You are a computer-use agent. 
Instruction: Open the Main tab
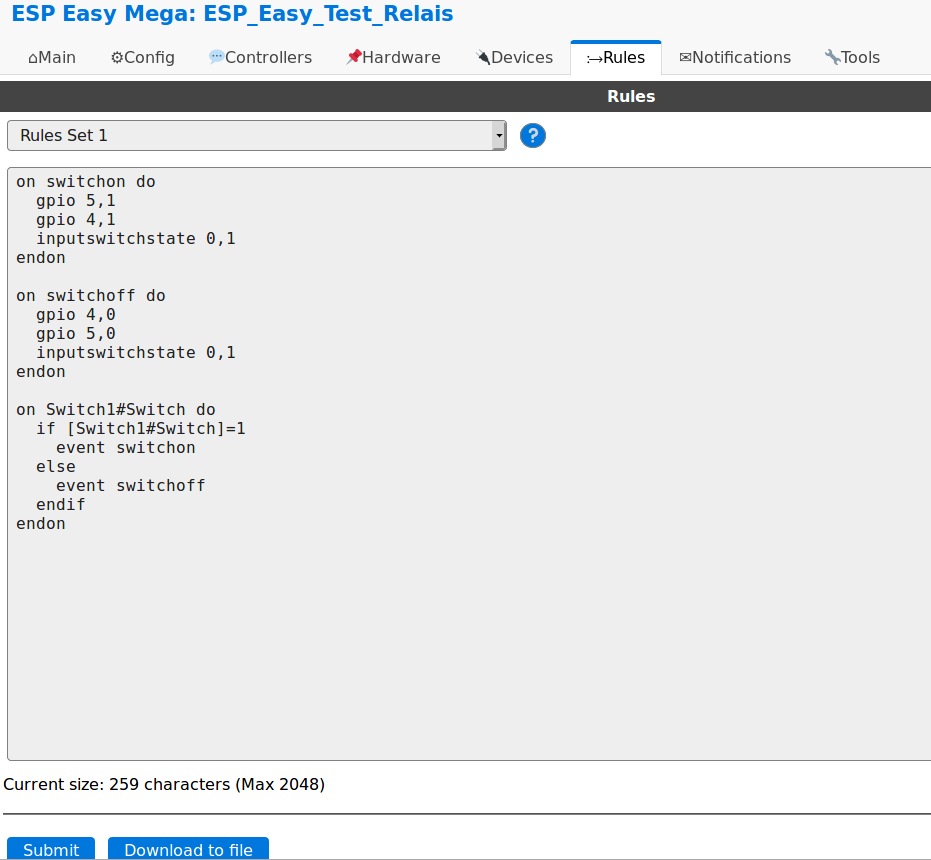tap(52, 58)
